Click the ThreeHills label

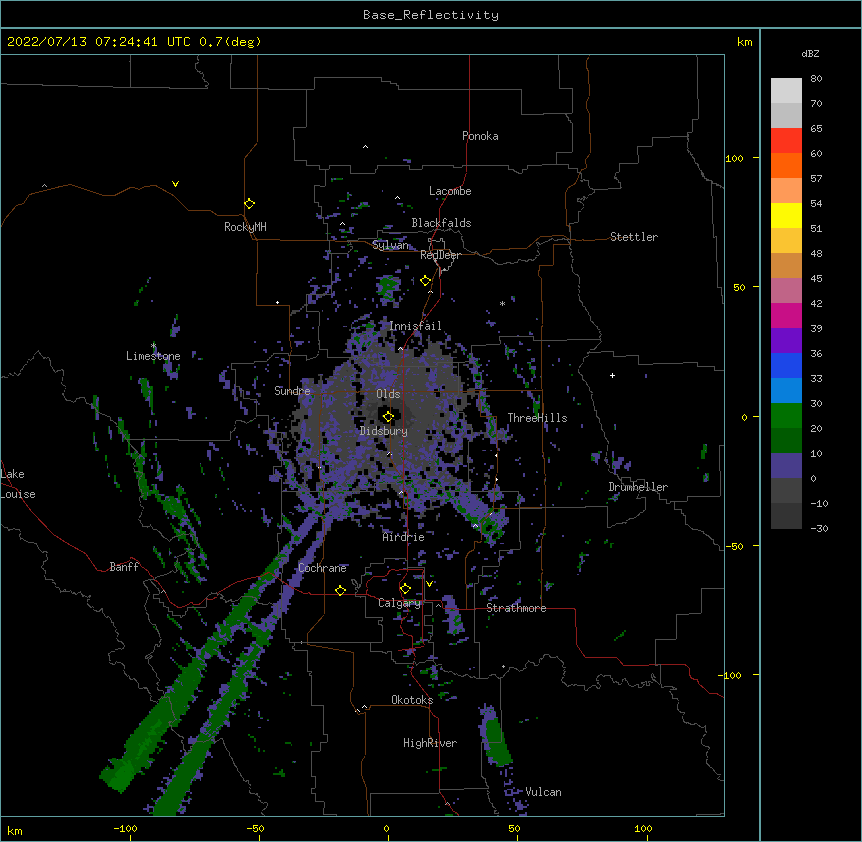click(x=537, y=418)
